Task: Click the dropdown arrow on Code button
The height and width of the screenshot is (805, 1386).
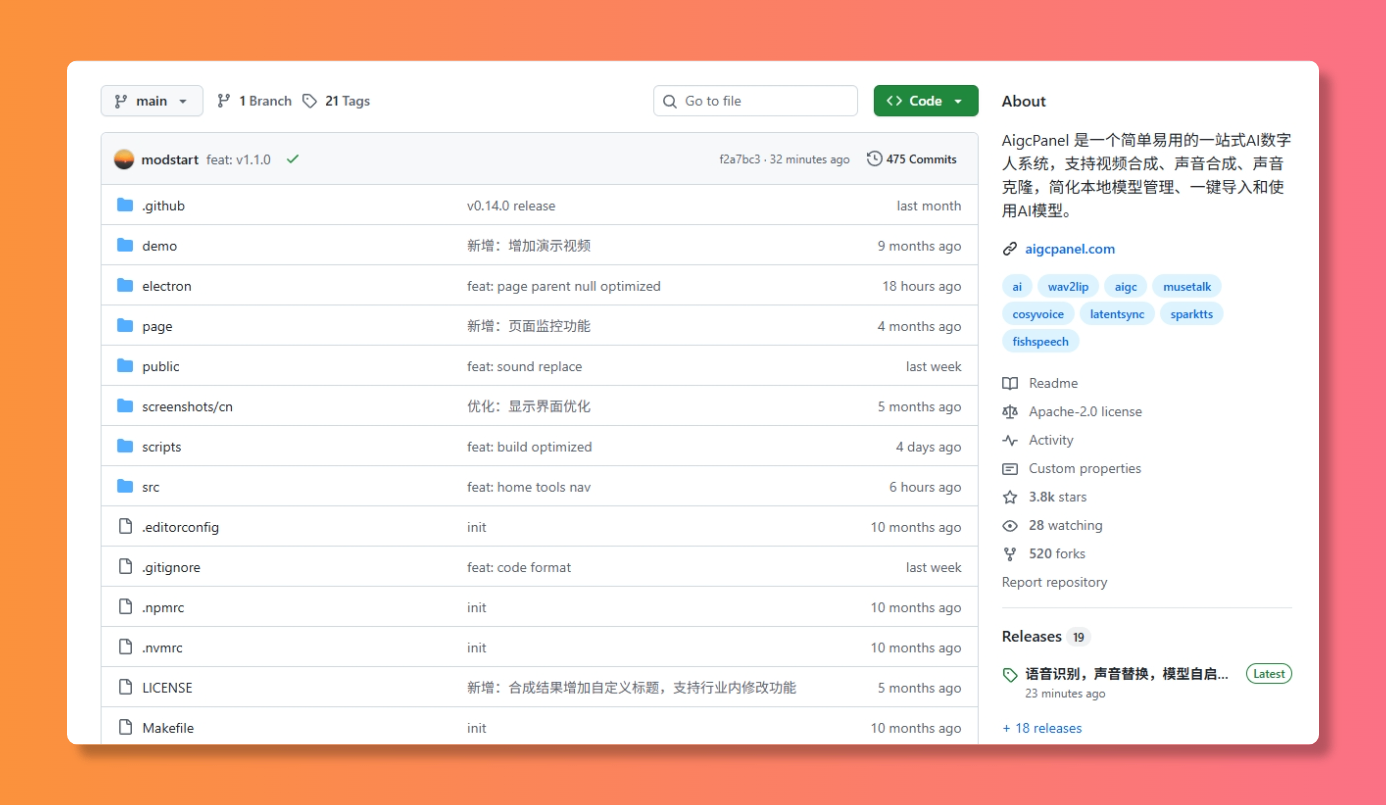Action: (x=958, y=101)
